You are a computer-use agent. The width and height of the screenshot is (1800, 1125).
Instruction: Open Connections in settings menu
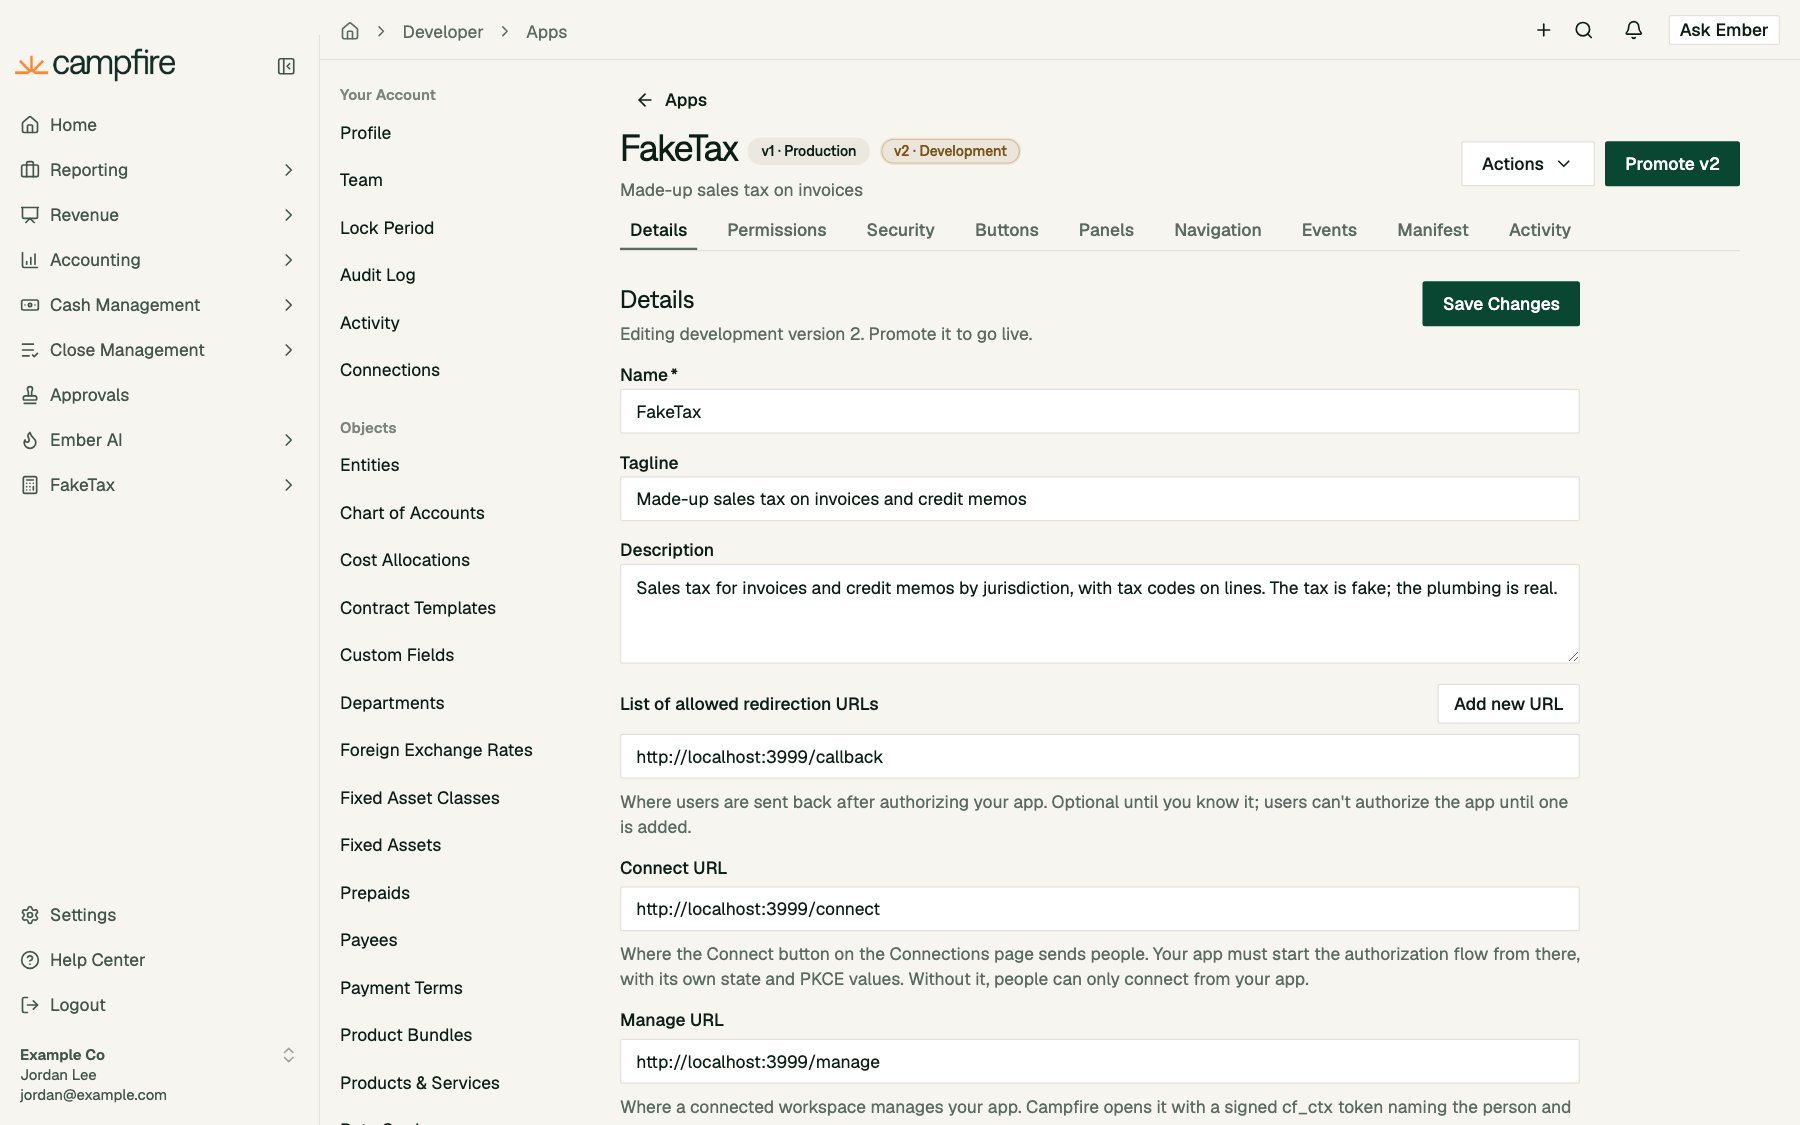389,370
